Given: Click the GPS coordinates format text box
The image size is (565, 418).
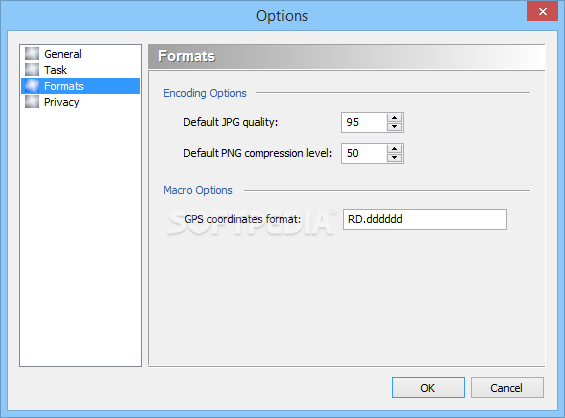Looking at the screenshot, I should [x=425, y=219].
